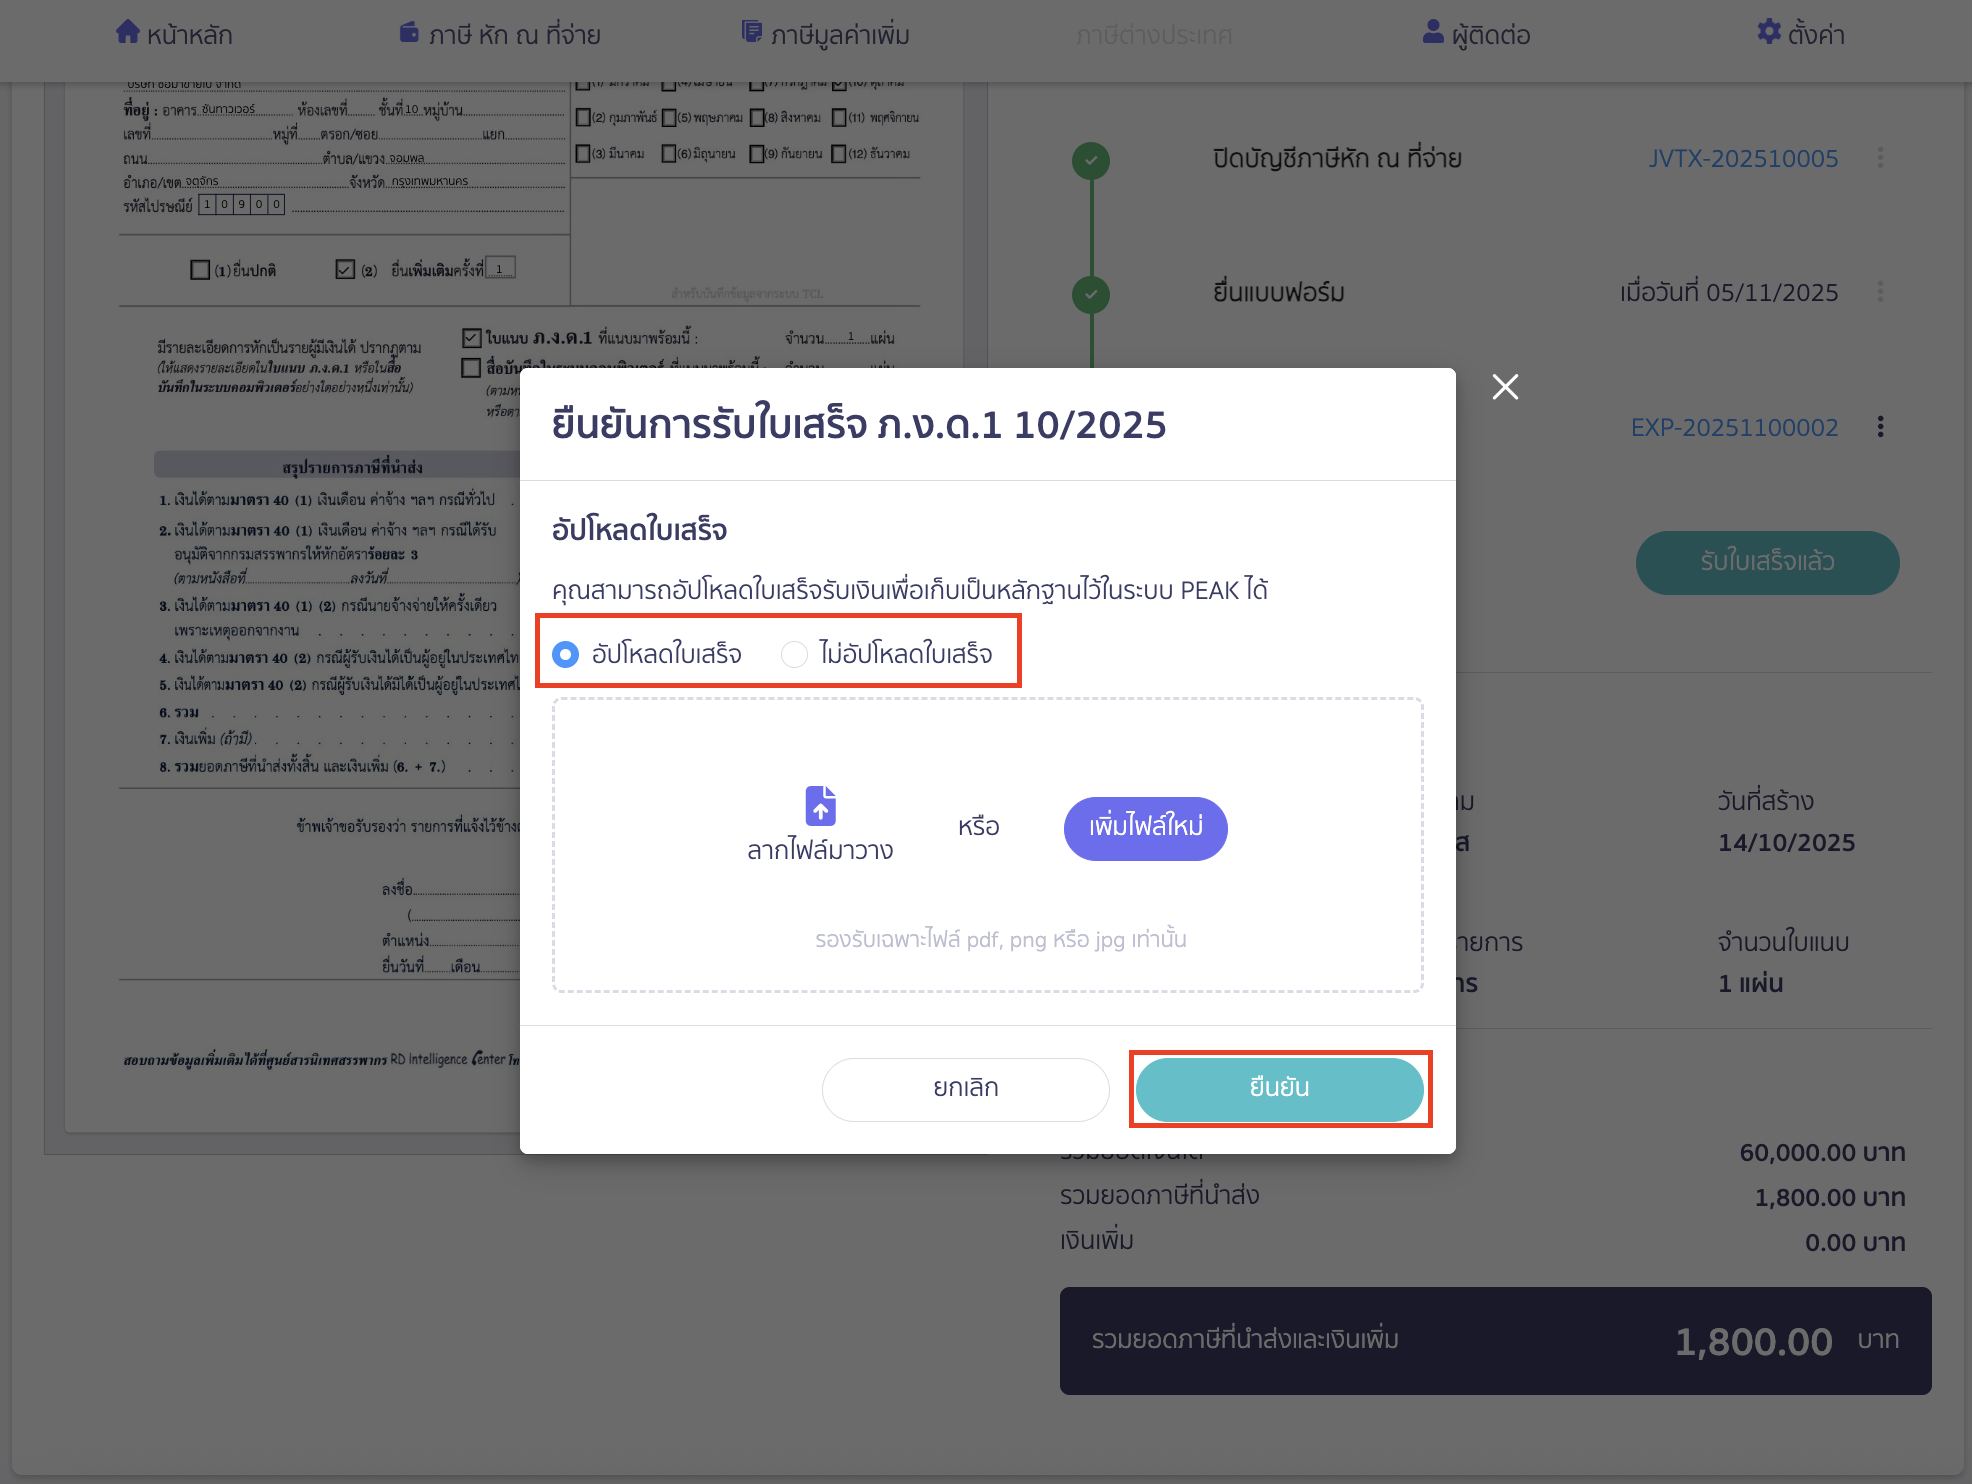Close the confirmation dialog with the X
The image size is (1972, 1484).
tap(1505, 387)
